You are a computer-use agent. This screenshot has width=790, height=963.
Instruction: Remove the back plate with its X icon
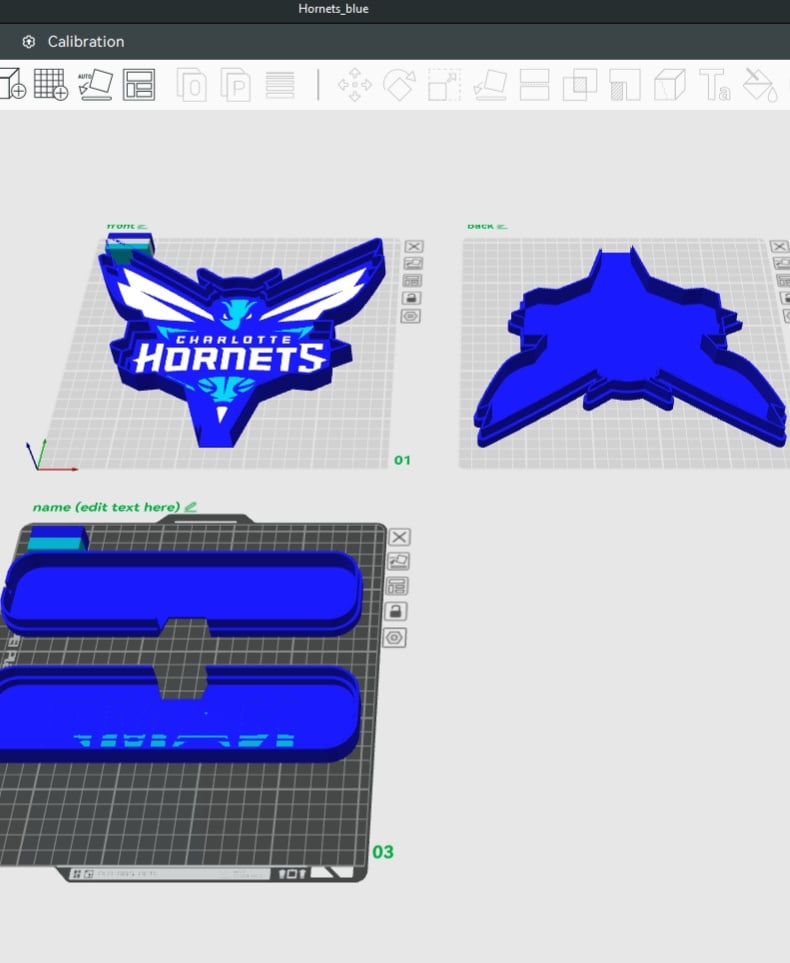click(779, 246)
